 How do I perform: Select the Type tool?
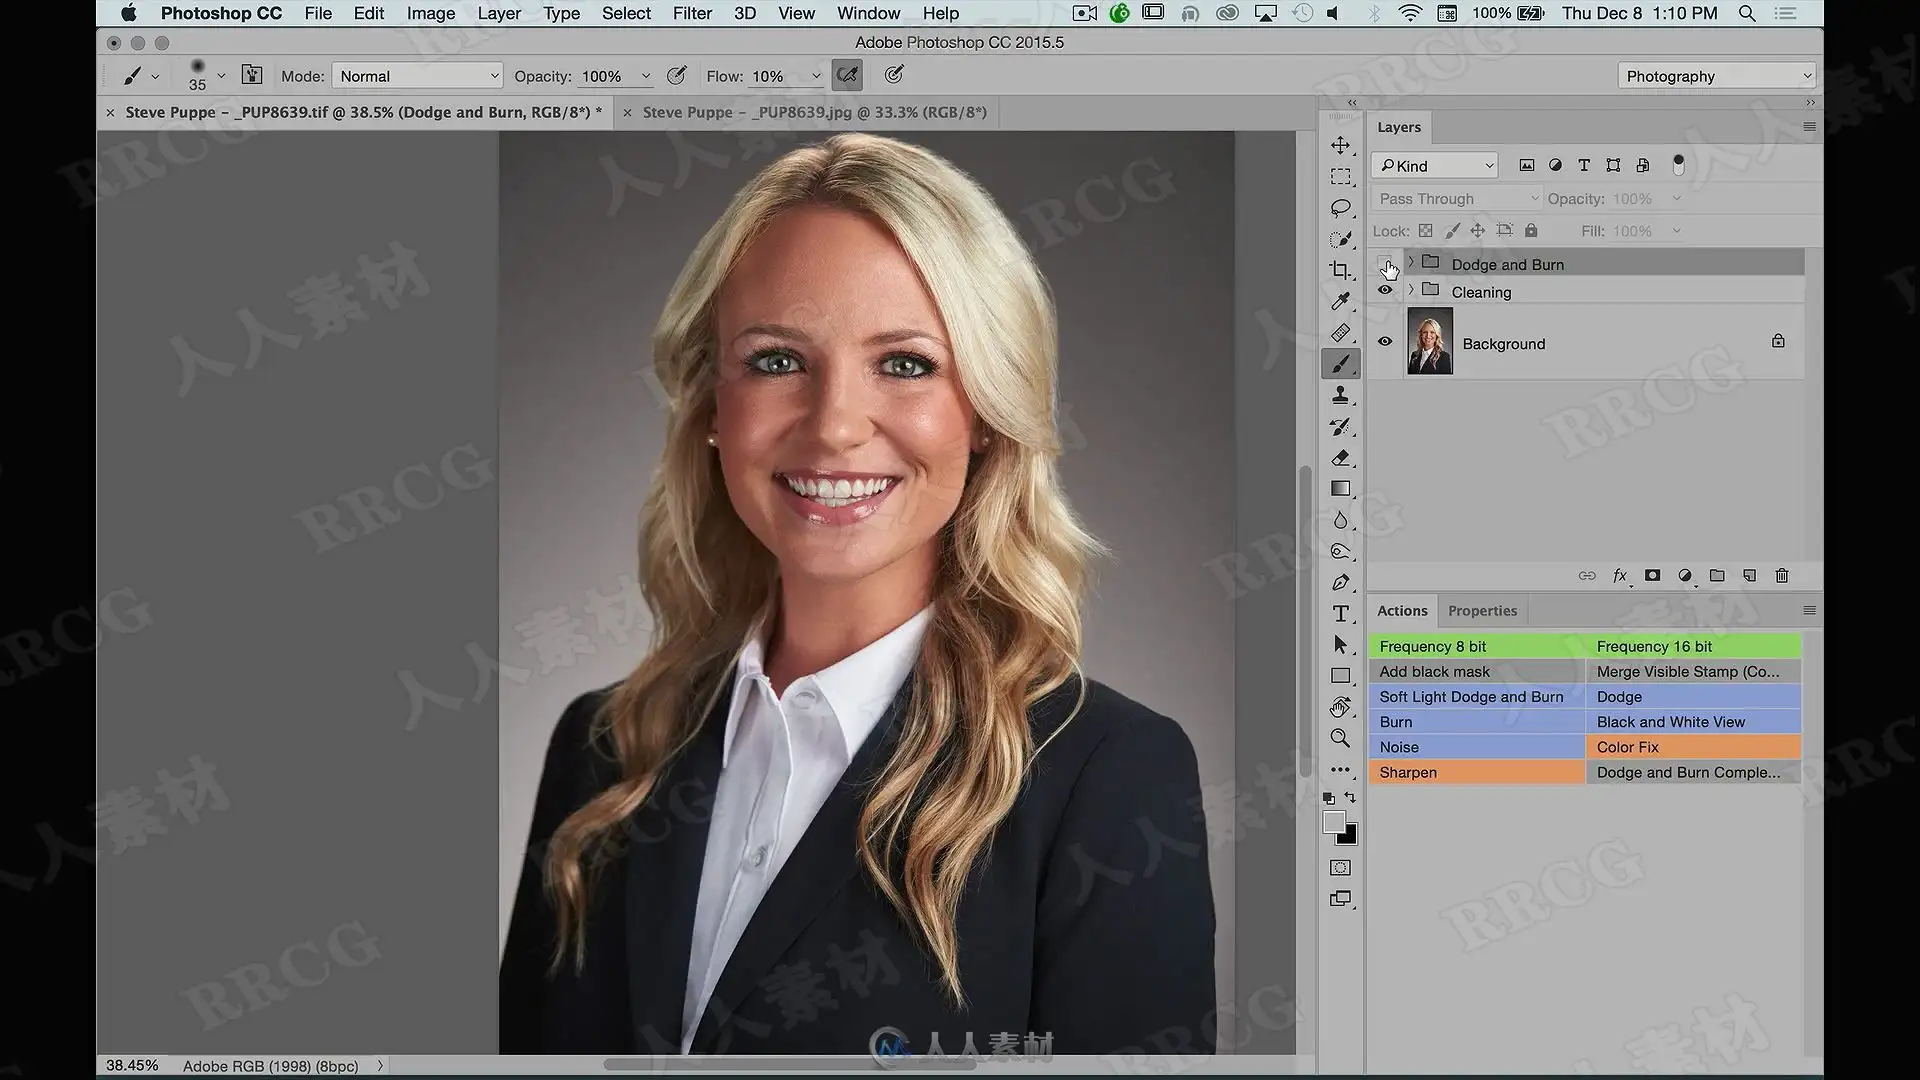point(1340,614)
